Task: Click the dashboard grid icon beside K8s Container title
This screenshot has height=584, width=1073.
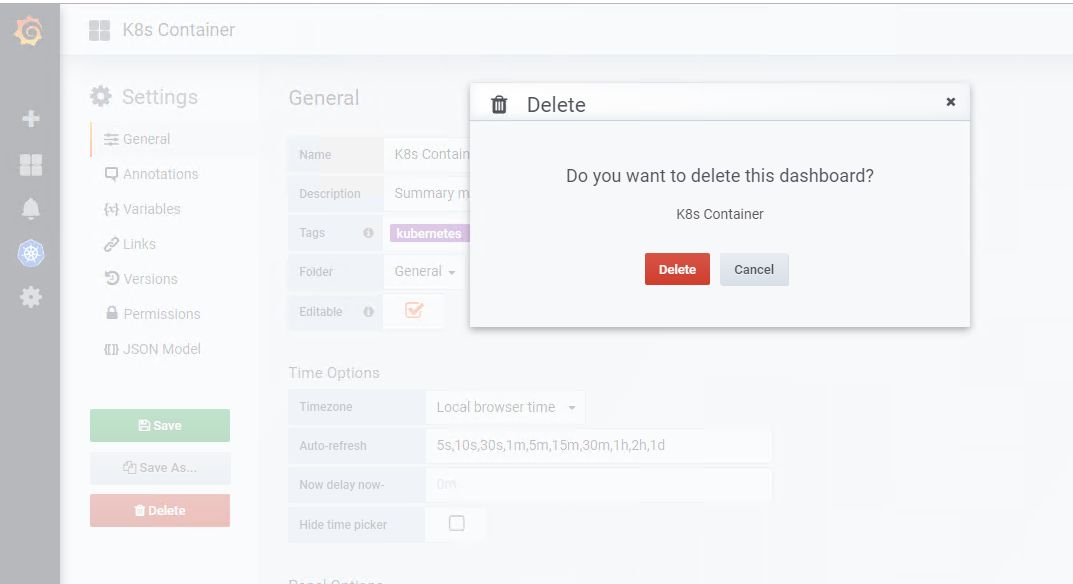Action: click(99, 30)
